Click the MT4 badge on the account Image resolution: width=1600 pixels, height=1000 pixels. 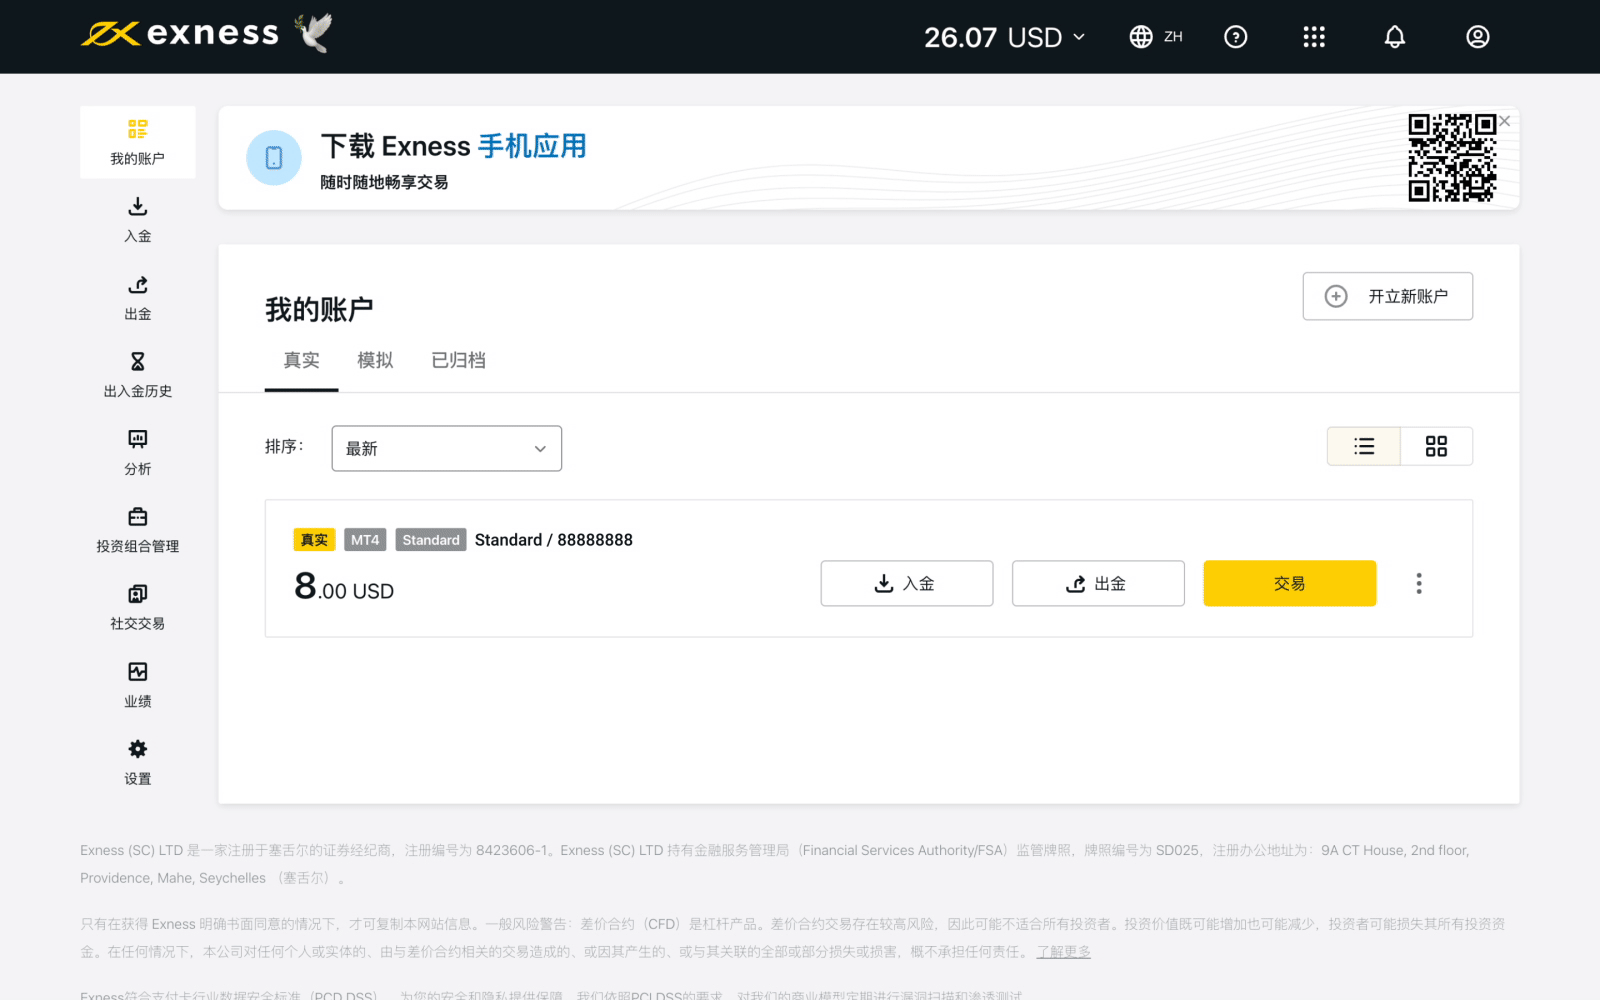point(365,540)
